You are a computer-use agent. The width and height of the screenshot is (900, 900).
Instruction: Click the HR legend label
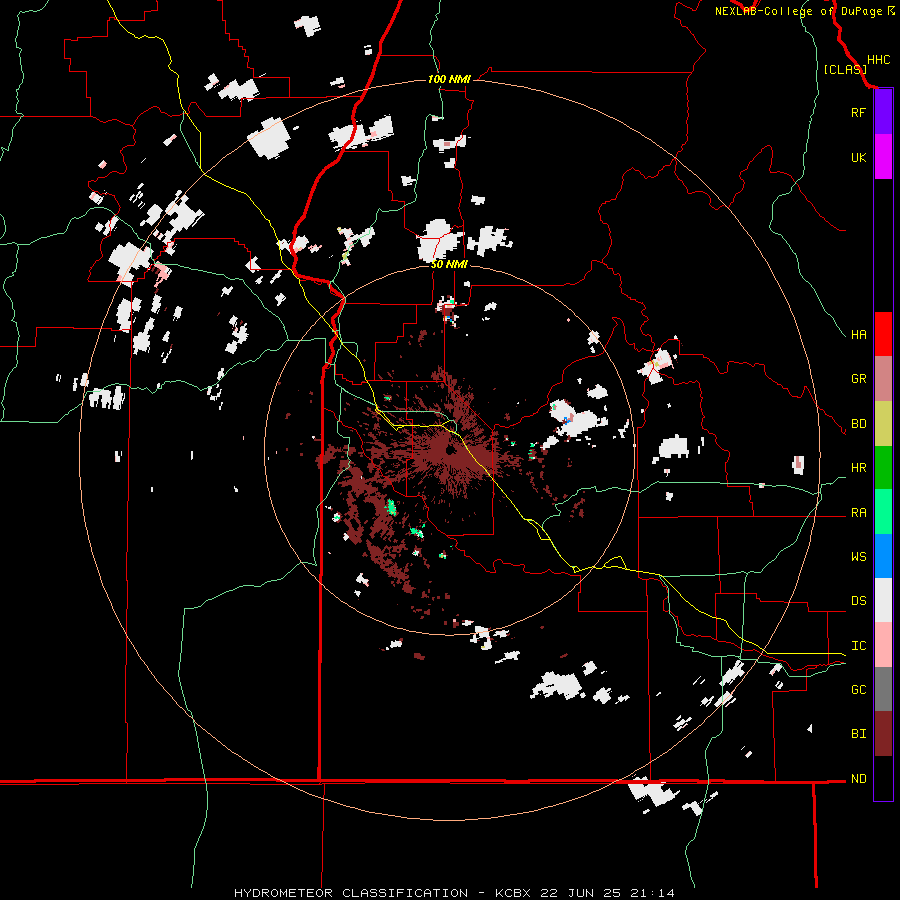(x=858, y=468)
